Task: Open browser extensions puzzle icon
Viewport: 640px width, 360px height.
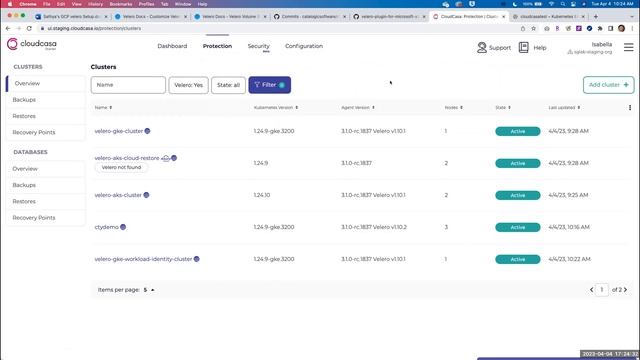Action: pyautogui.click(x=600, y=29)
